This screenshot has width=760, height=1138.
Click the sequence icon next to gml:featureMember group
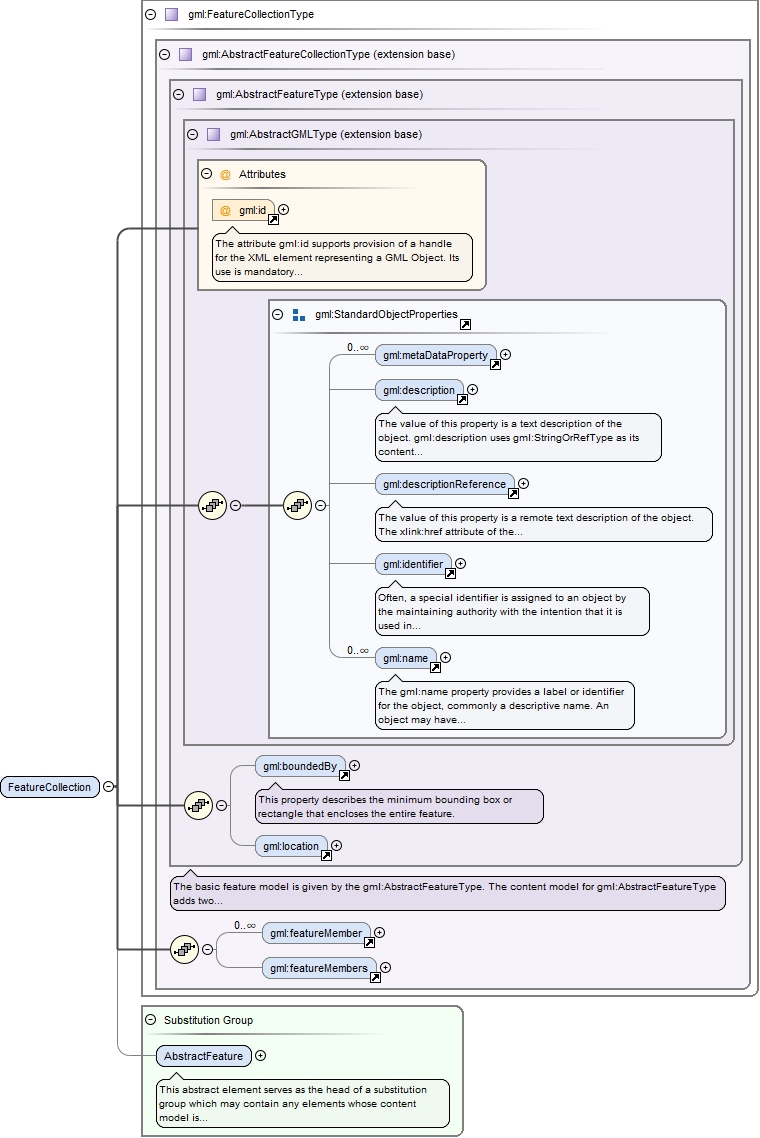pyautogui.click(x=184, y=949)
